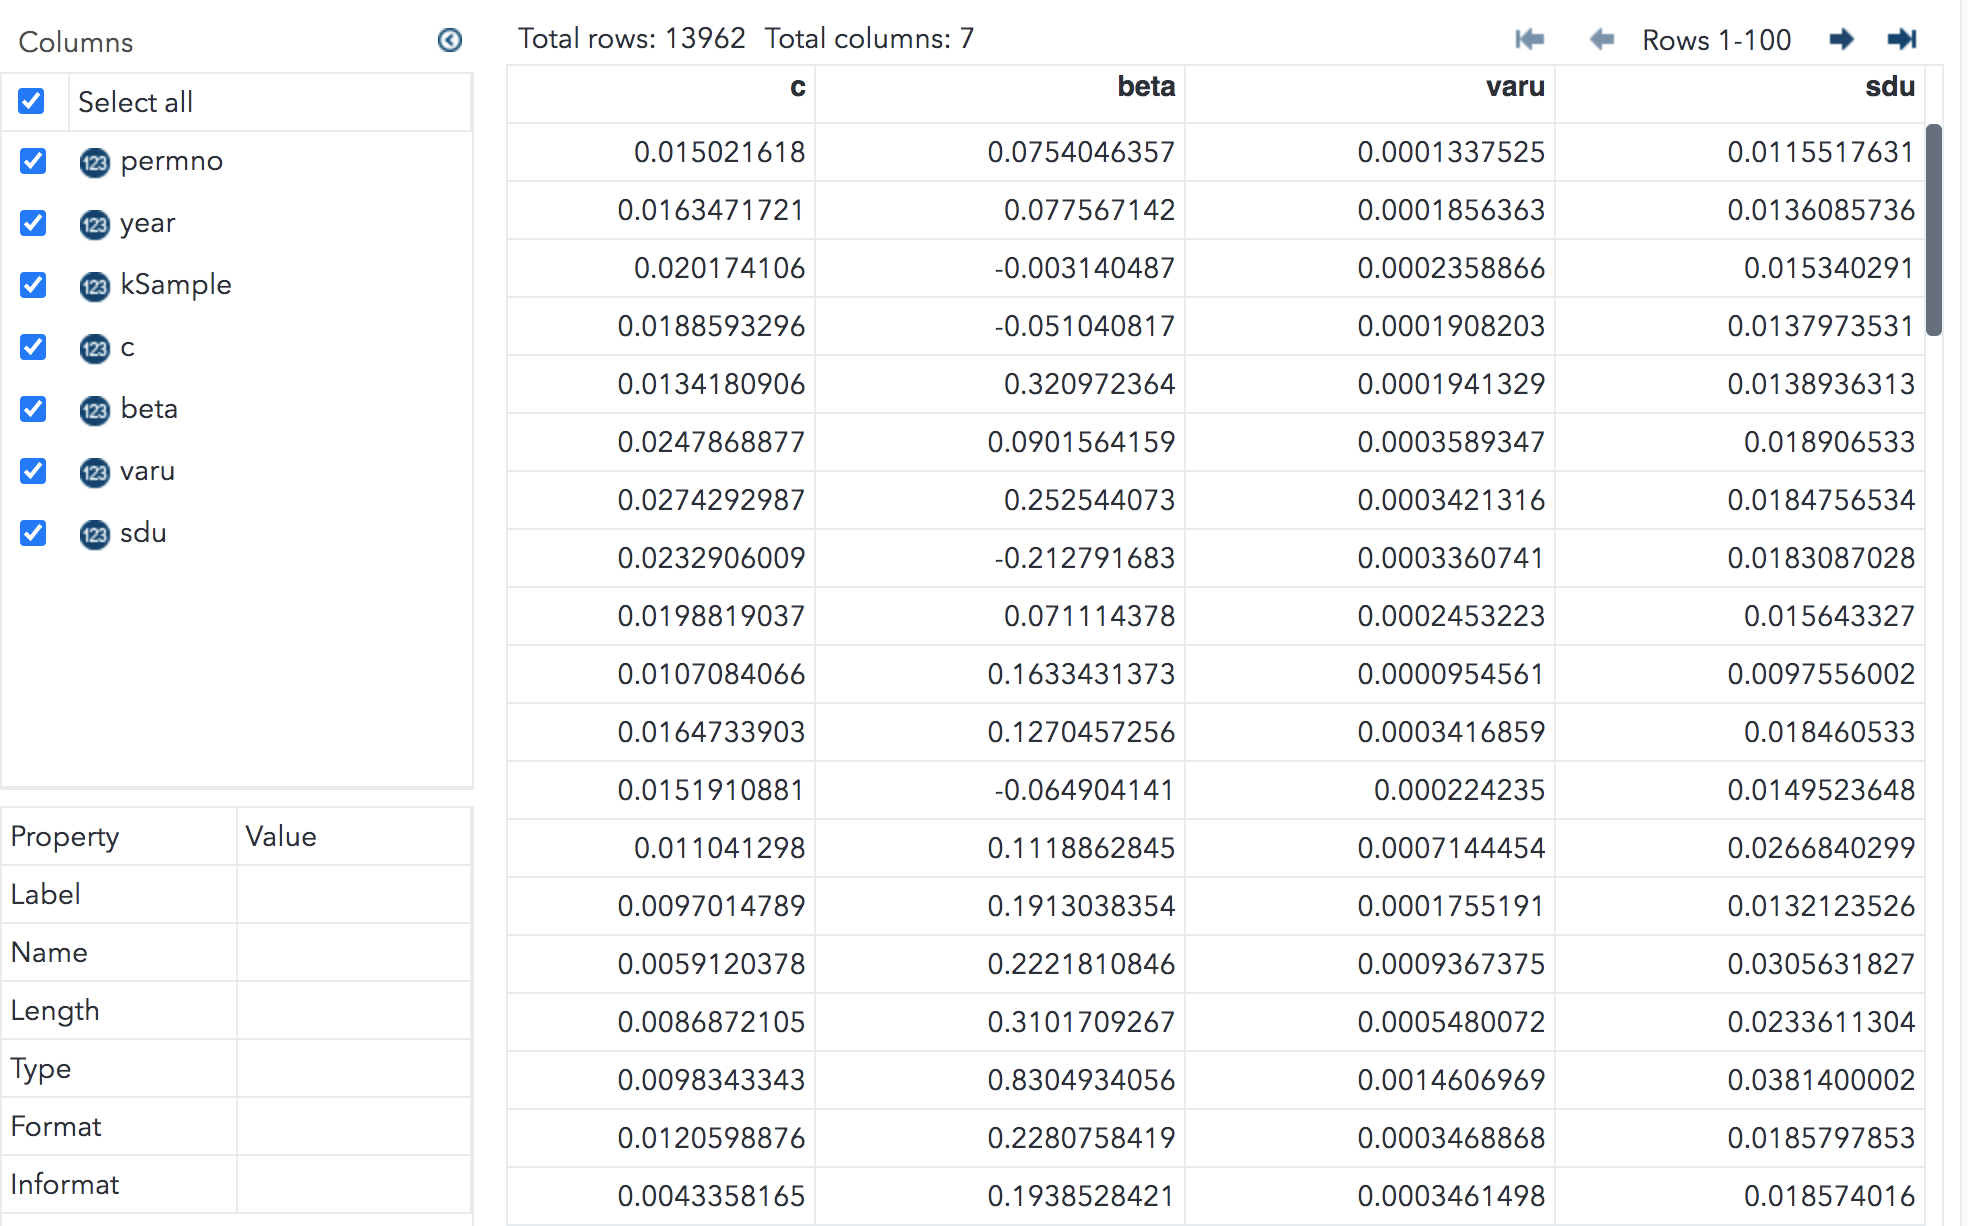Click numeric type icon beside year
The image size is (1968, 1226).
[95, 225]
